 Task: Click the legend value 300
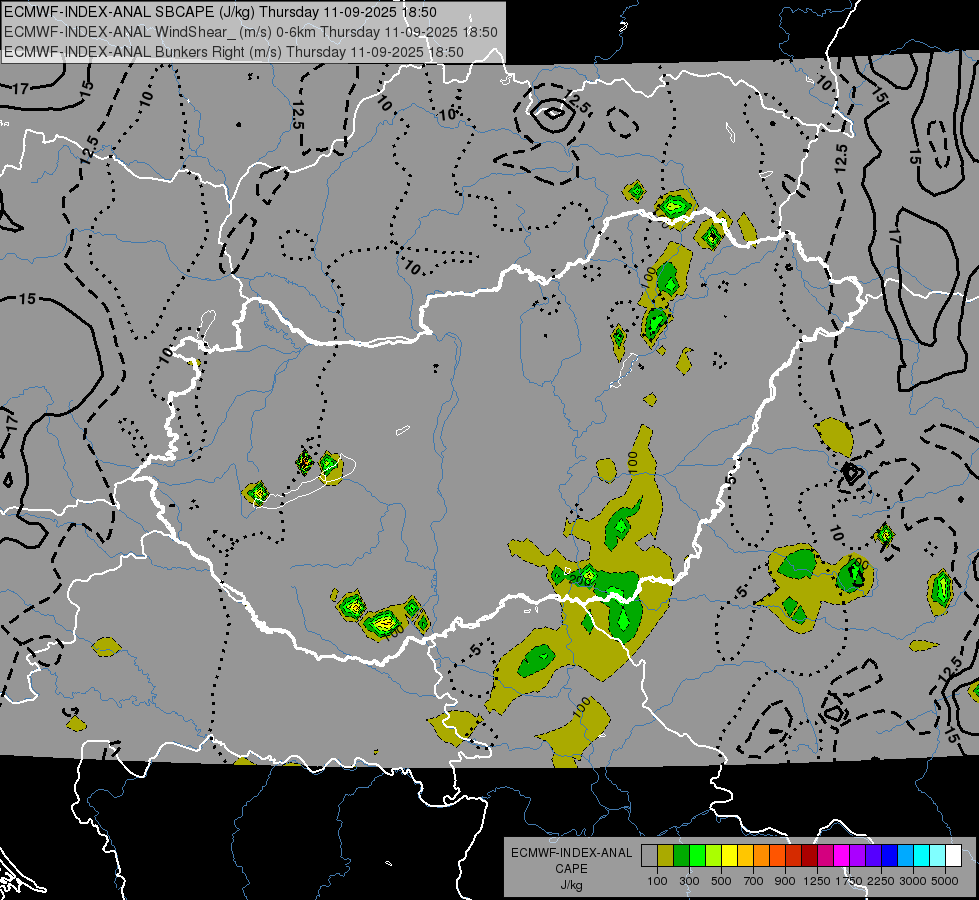pos(689,881)
